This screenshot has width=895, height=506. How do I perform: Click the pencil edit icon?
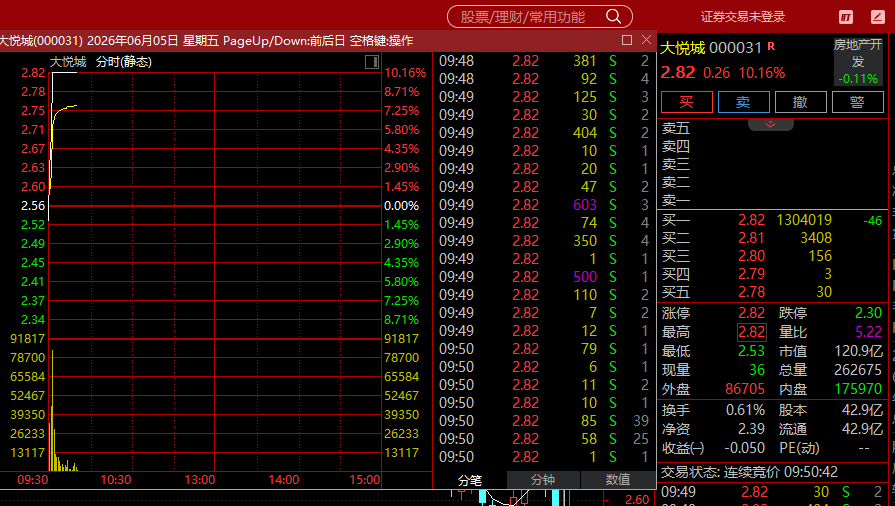(x=878, y=17)
